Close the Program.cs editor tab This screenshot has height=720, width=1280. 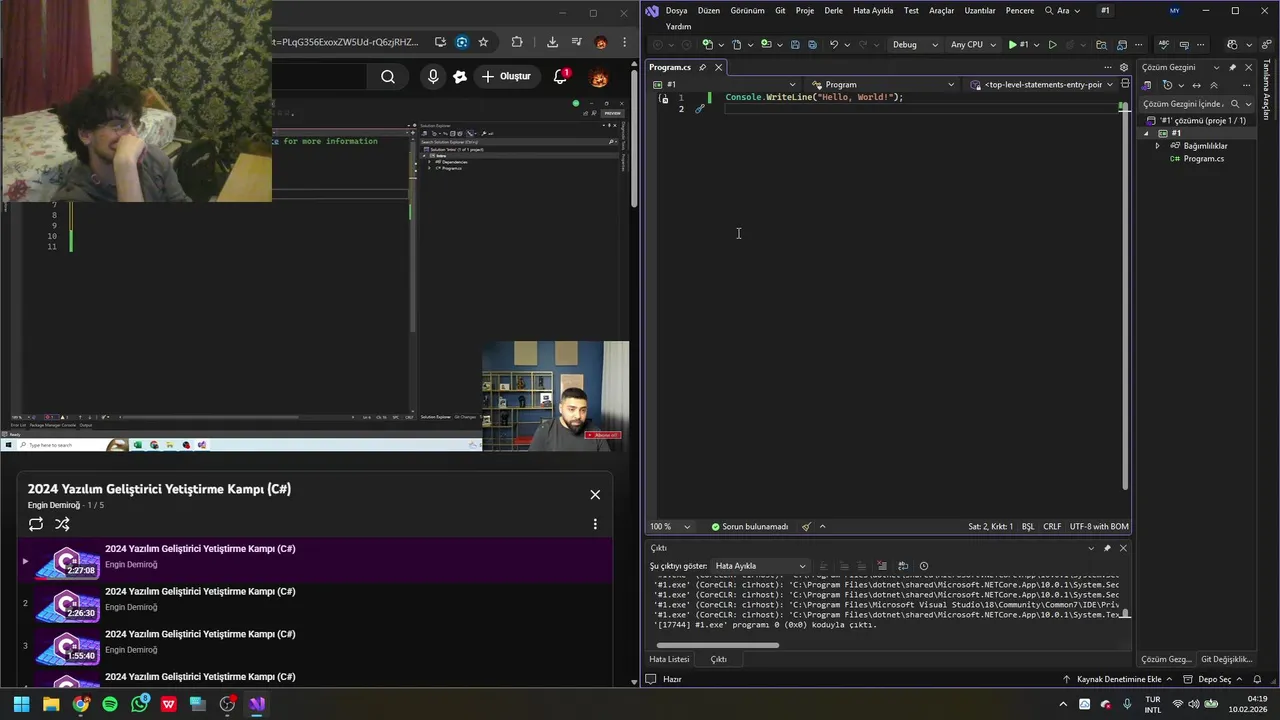coord(718,67)
